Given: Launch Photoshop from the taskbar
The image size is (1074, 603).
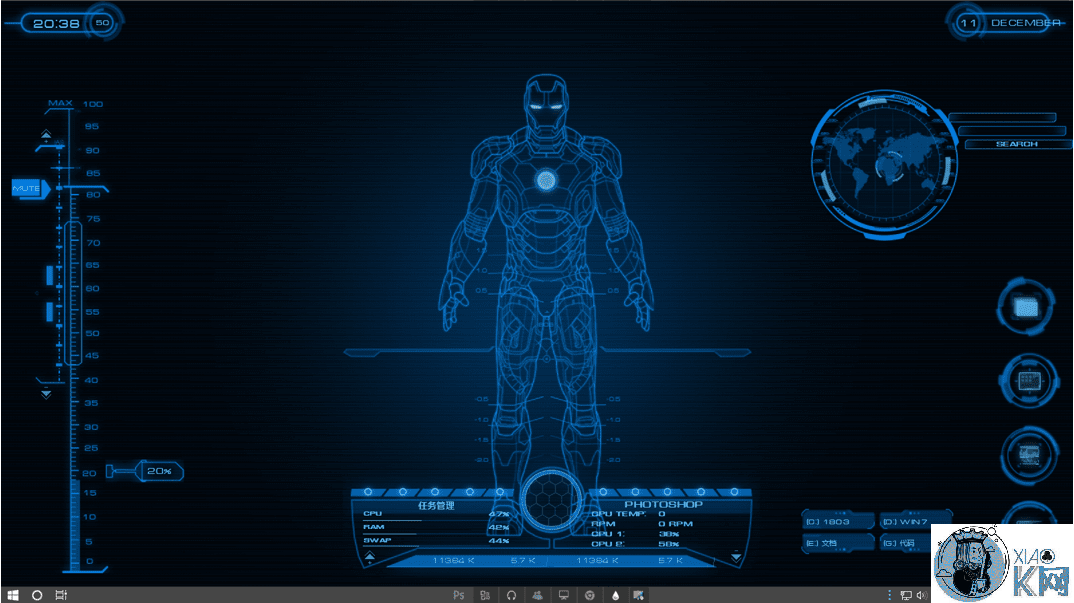Looking at the screenshot, I should [458, 595].
